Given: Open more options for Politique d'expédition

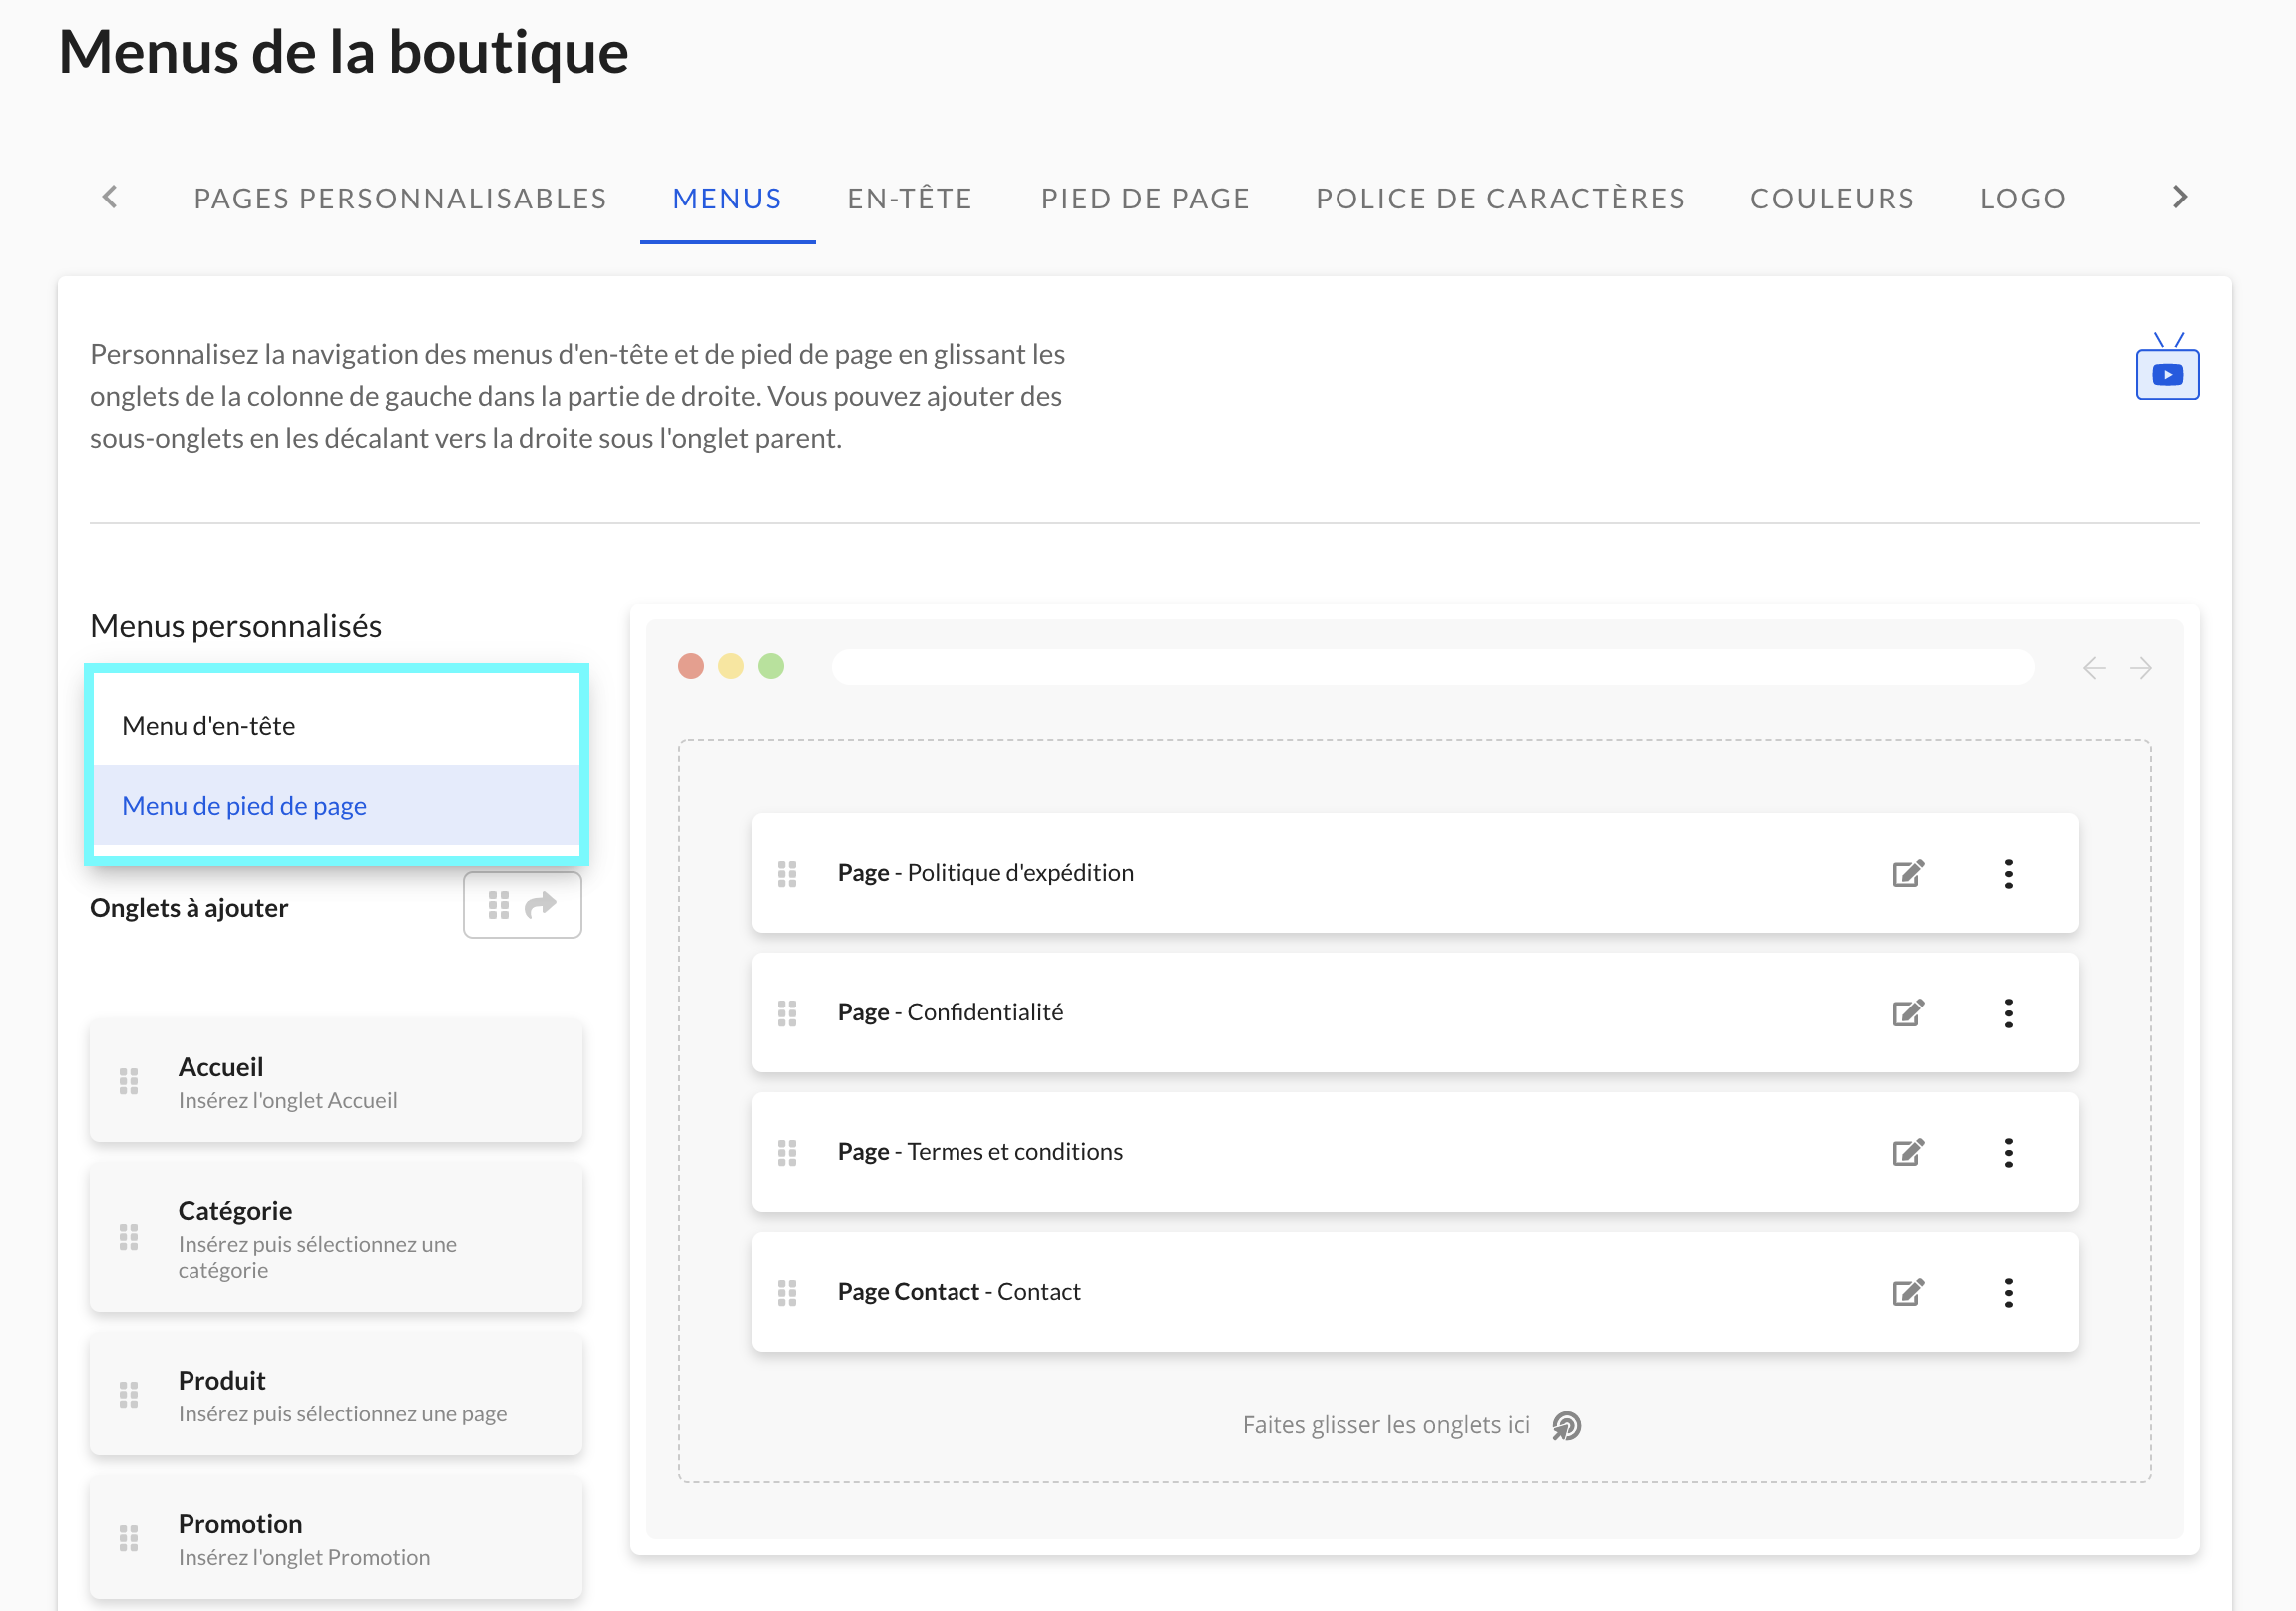Looking at the screenshot, I should (2008, 873).
